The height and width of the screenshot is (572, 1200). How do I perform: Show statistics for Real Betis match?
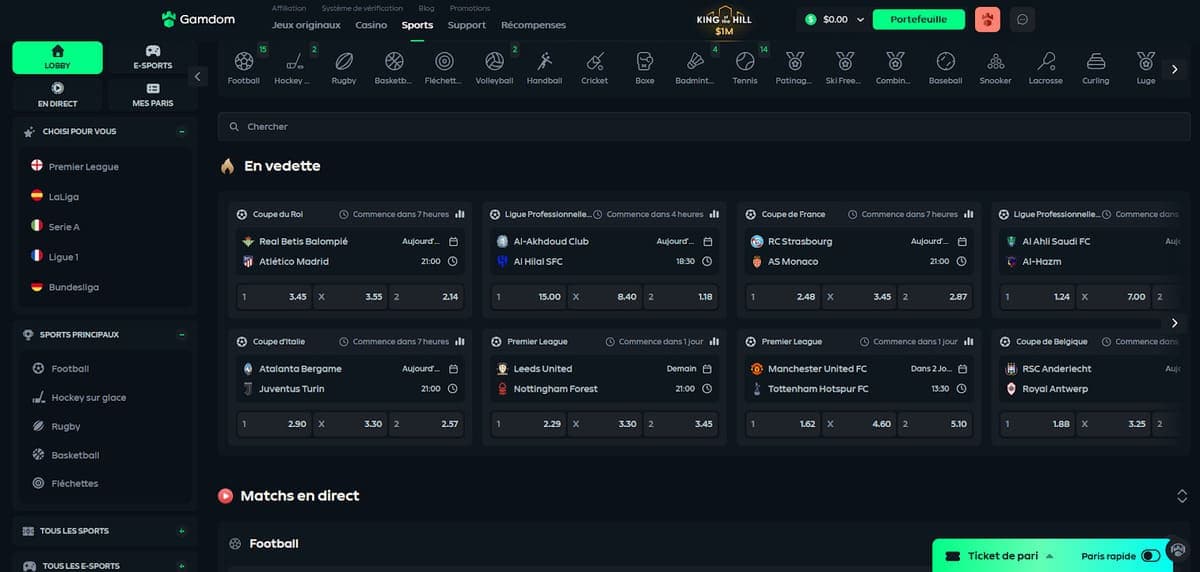click(460, 214)
